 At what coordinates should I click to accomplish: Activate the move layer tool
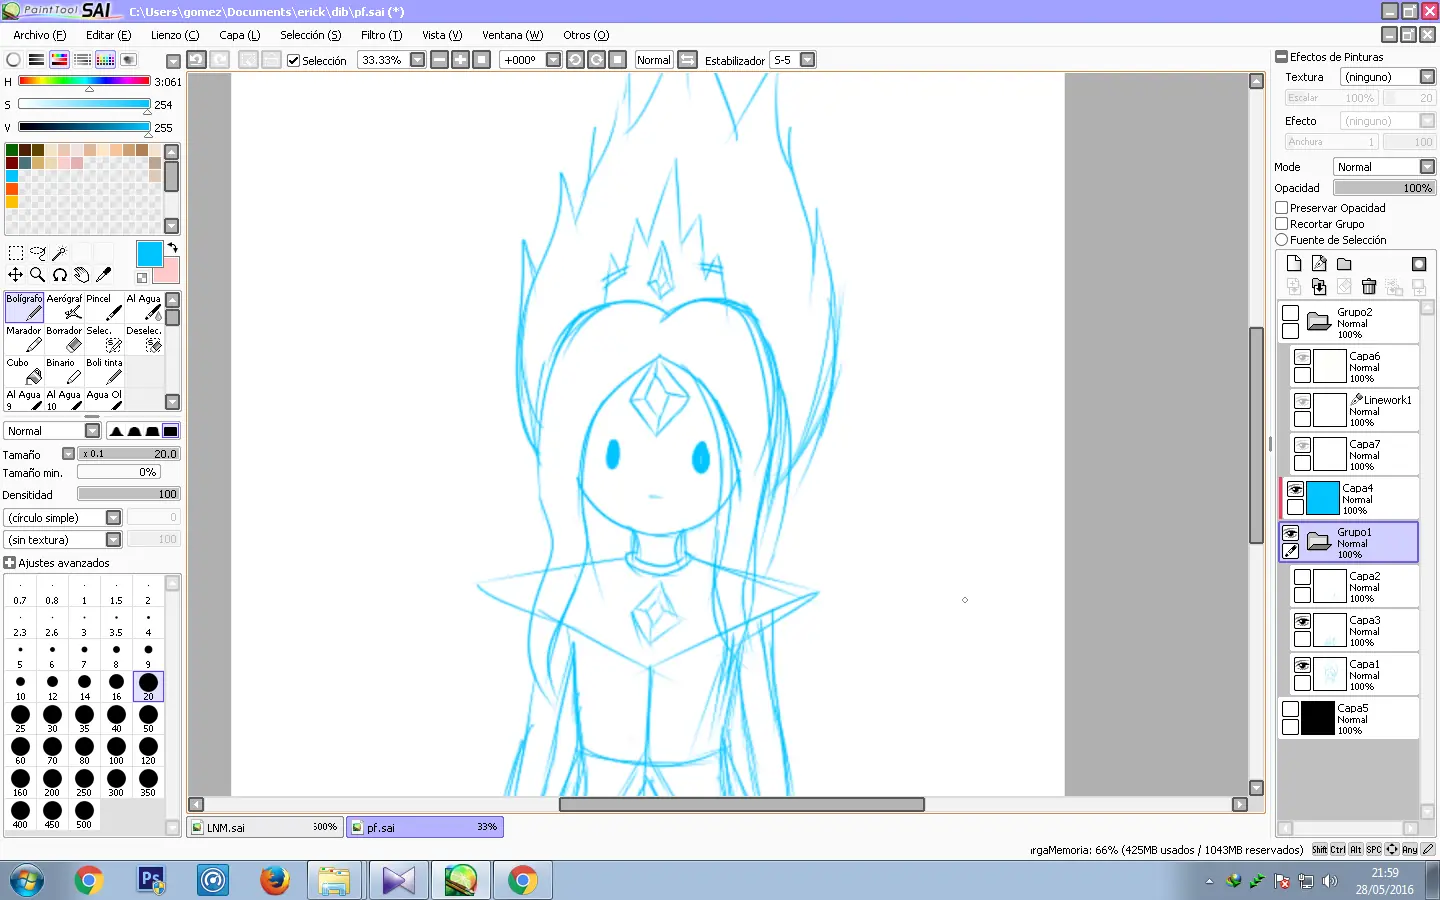15,274
